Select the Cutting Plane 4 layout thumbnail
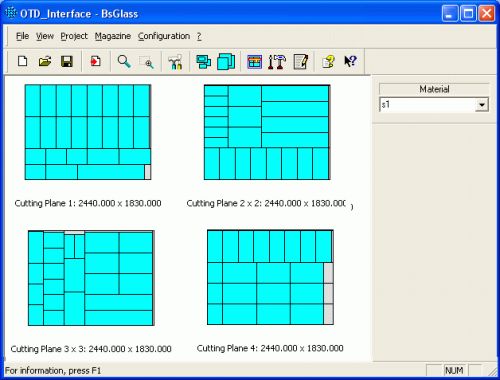The width and height of the screenshot is (500, 380). 270,277
